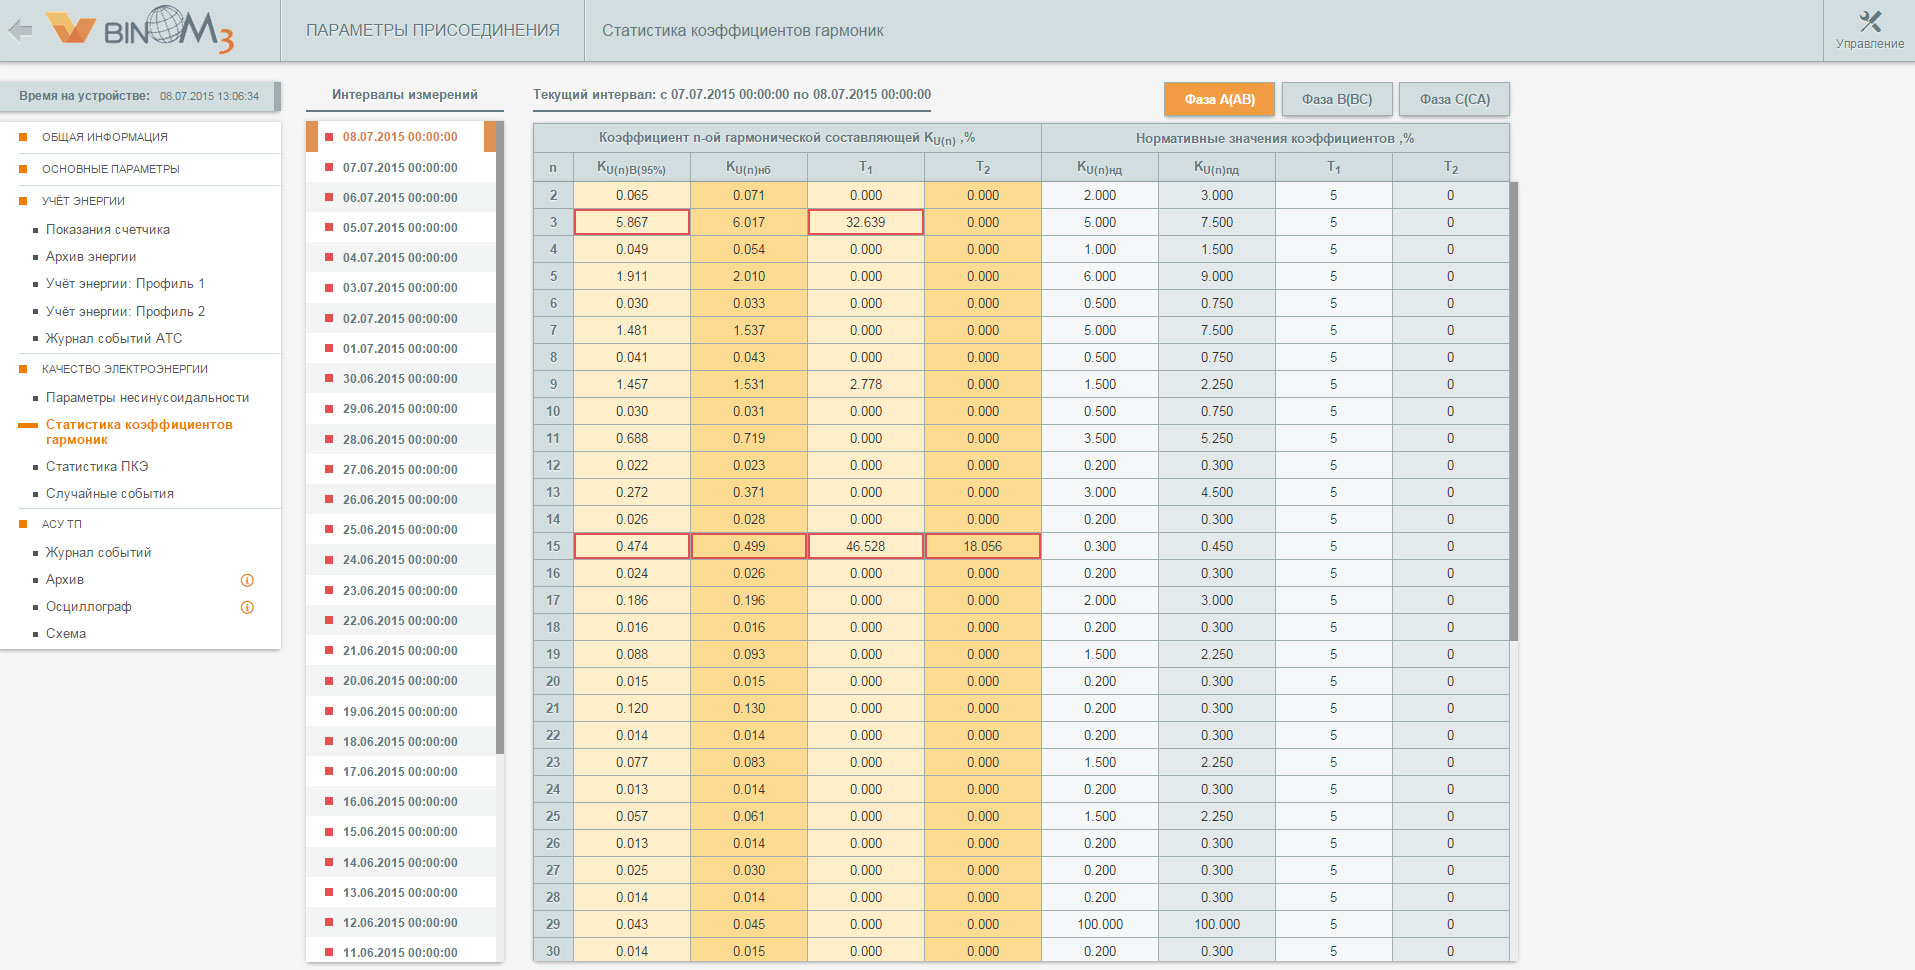
Task: Switch to Фаза C(CA)
Action: tap(1454, 99)
